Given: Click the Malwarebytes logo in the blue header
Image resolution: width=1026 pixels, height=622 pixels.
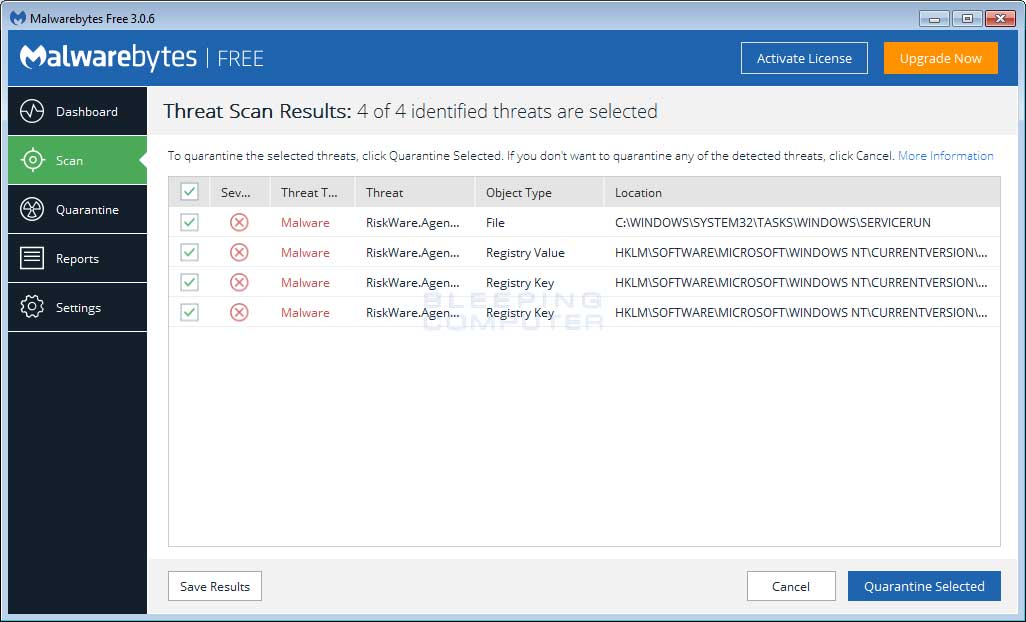Looking at the screenshot, I should tap(108, 58).
